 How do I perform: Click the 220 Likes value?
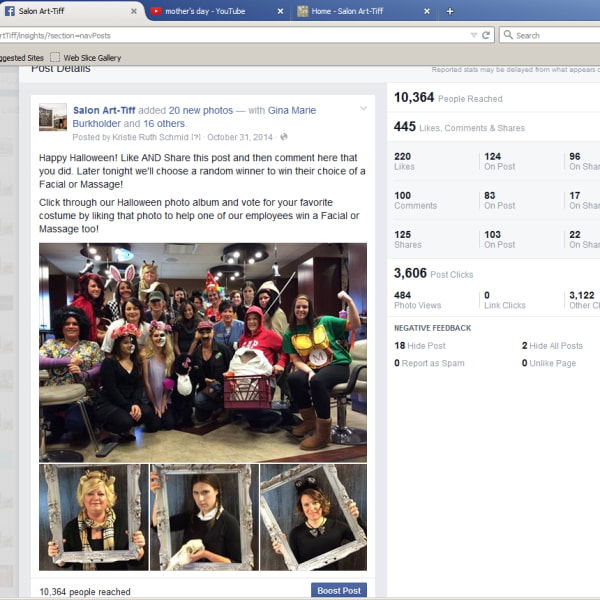point(404,161)
